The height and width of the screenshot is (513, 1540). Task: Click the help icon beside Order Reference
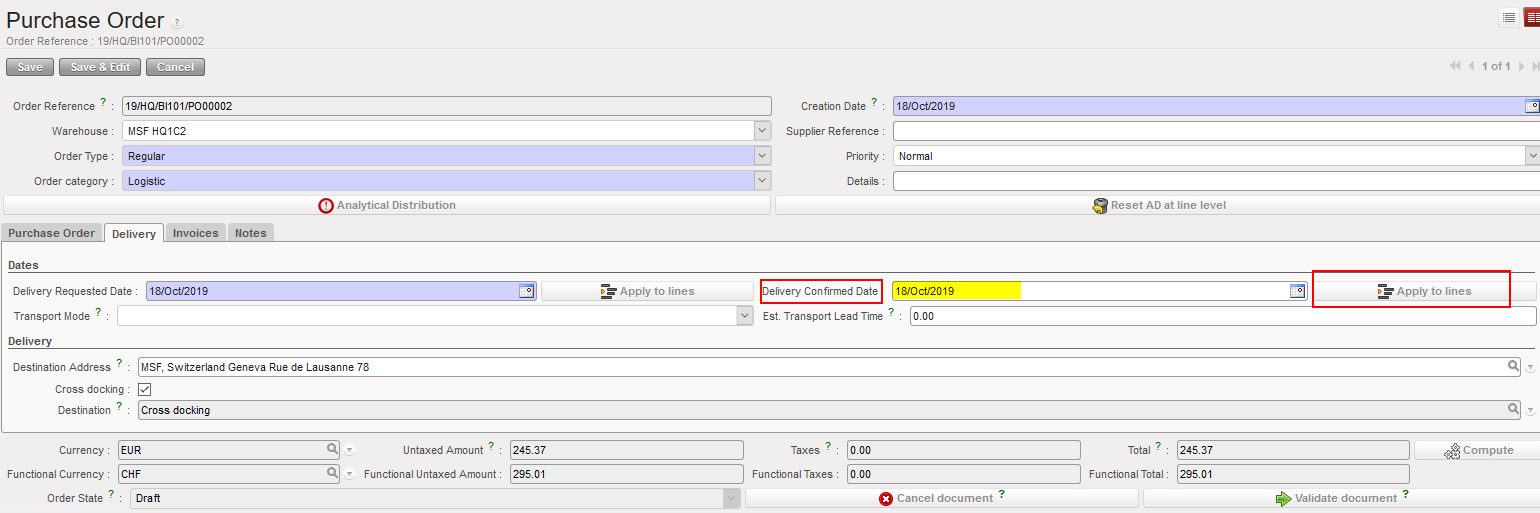coord(103,102)
